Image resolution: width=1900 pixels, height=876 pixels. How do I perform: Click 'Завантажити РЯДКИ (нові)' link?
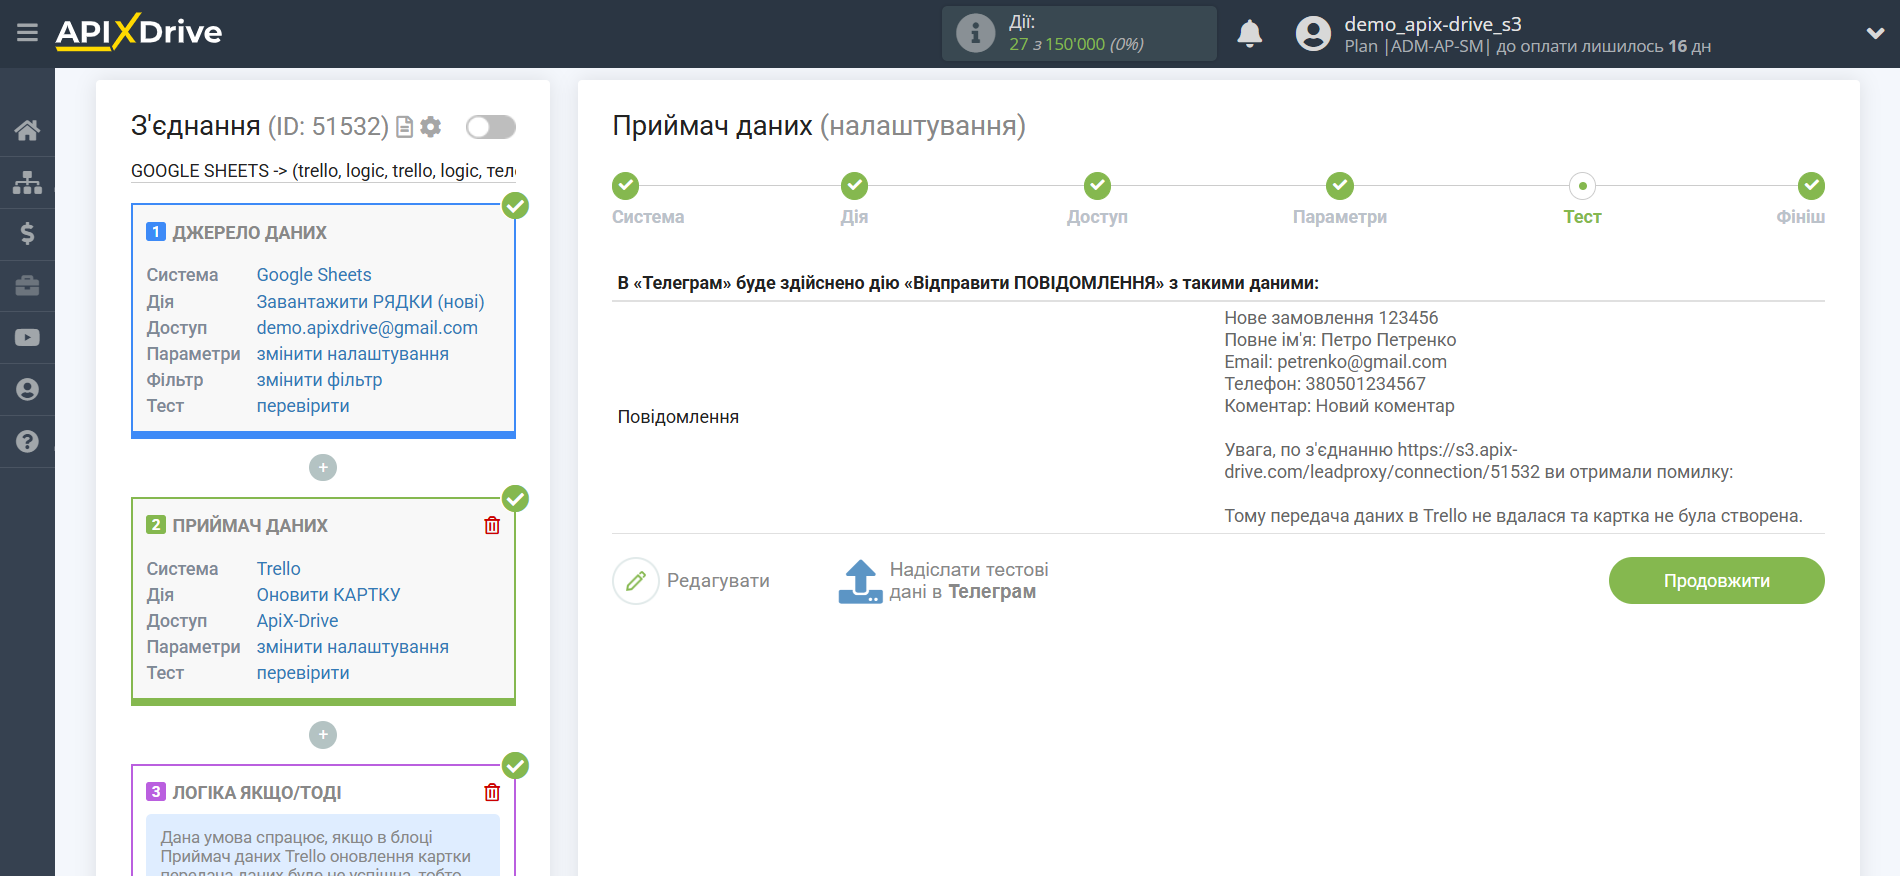click(370, 302)
